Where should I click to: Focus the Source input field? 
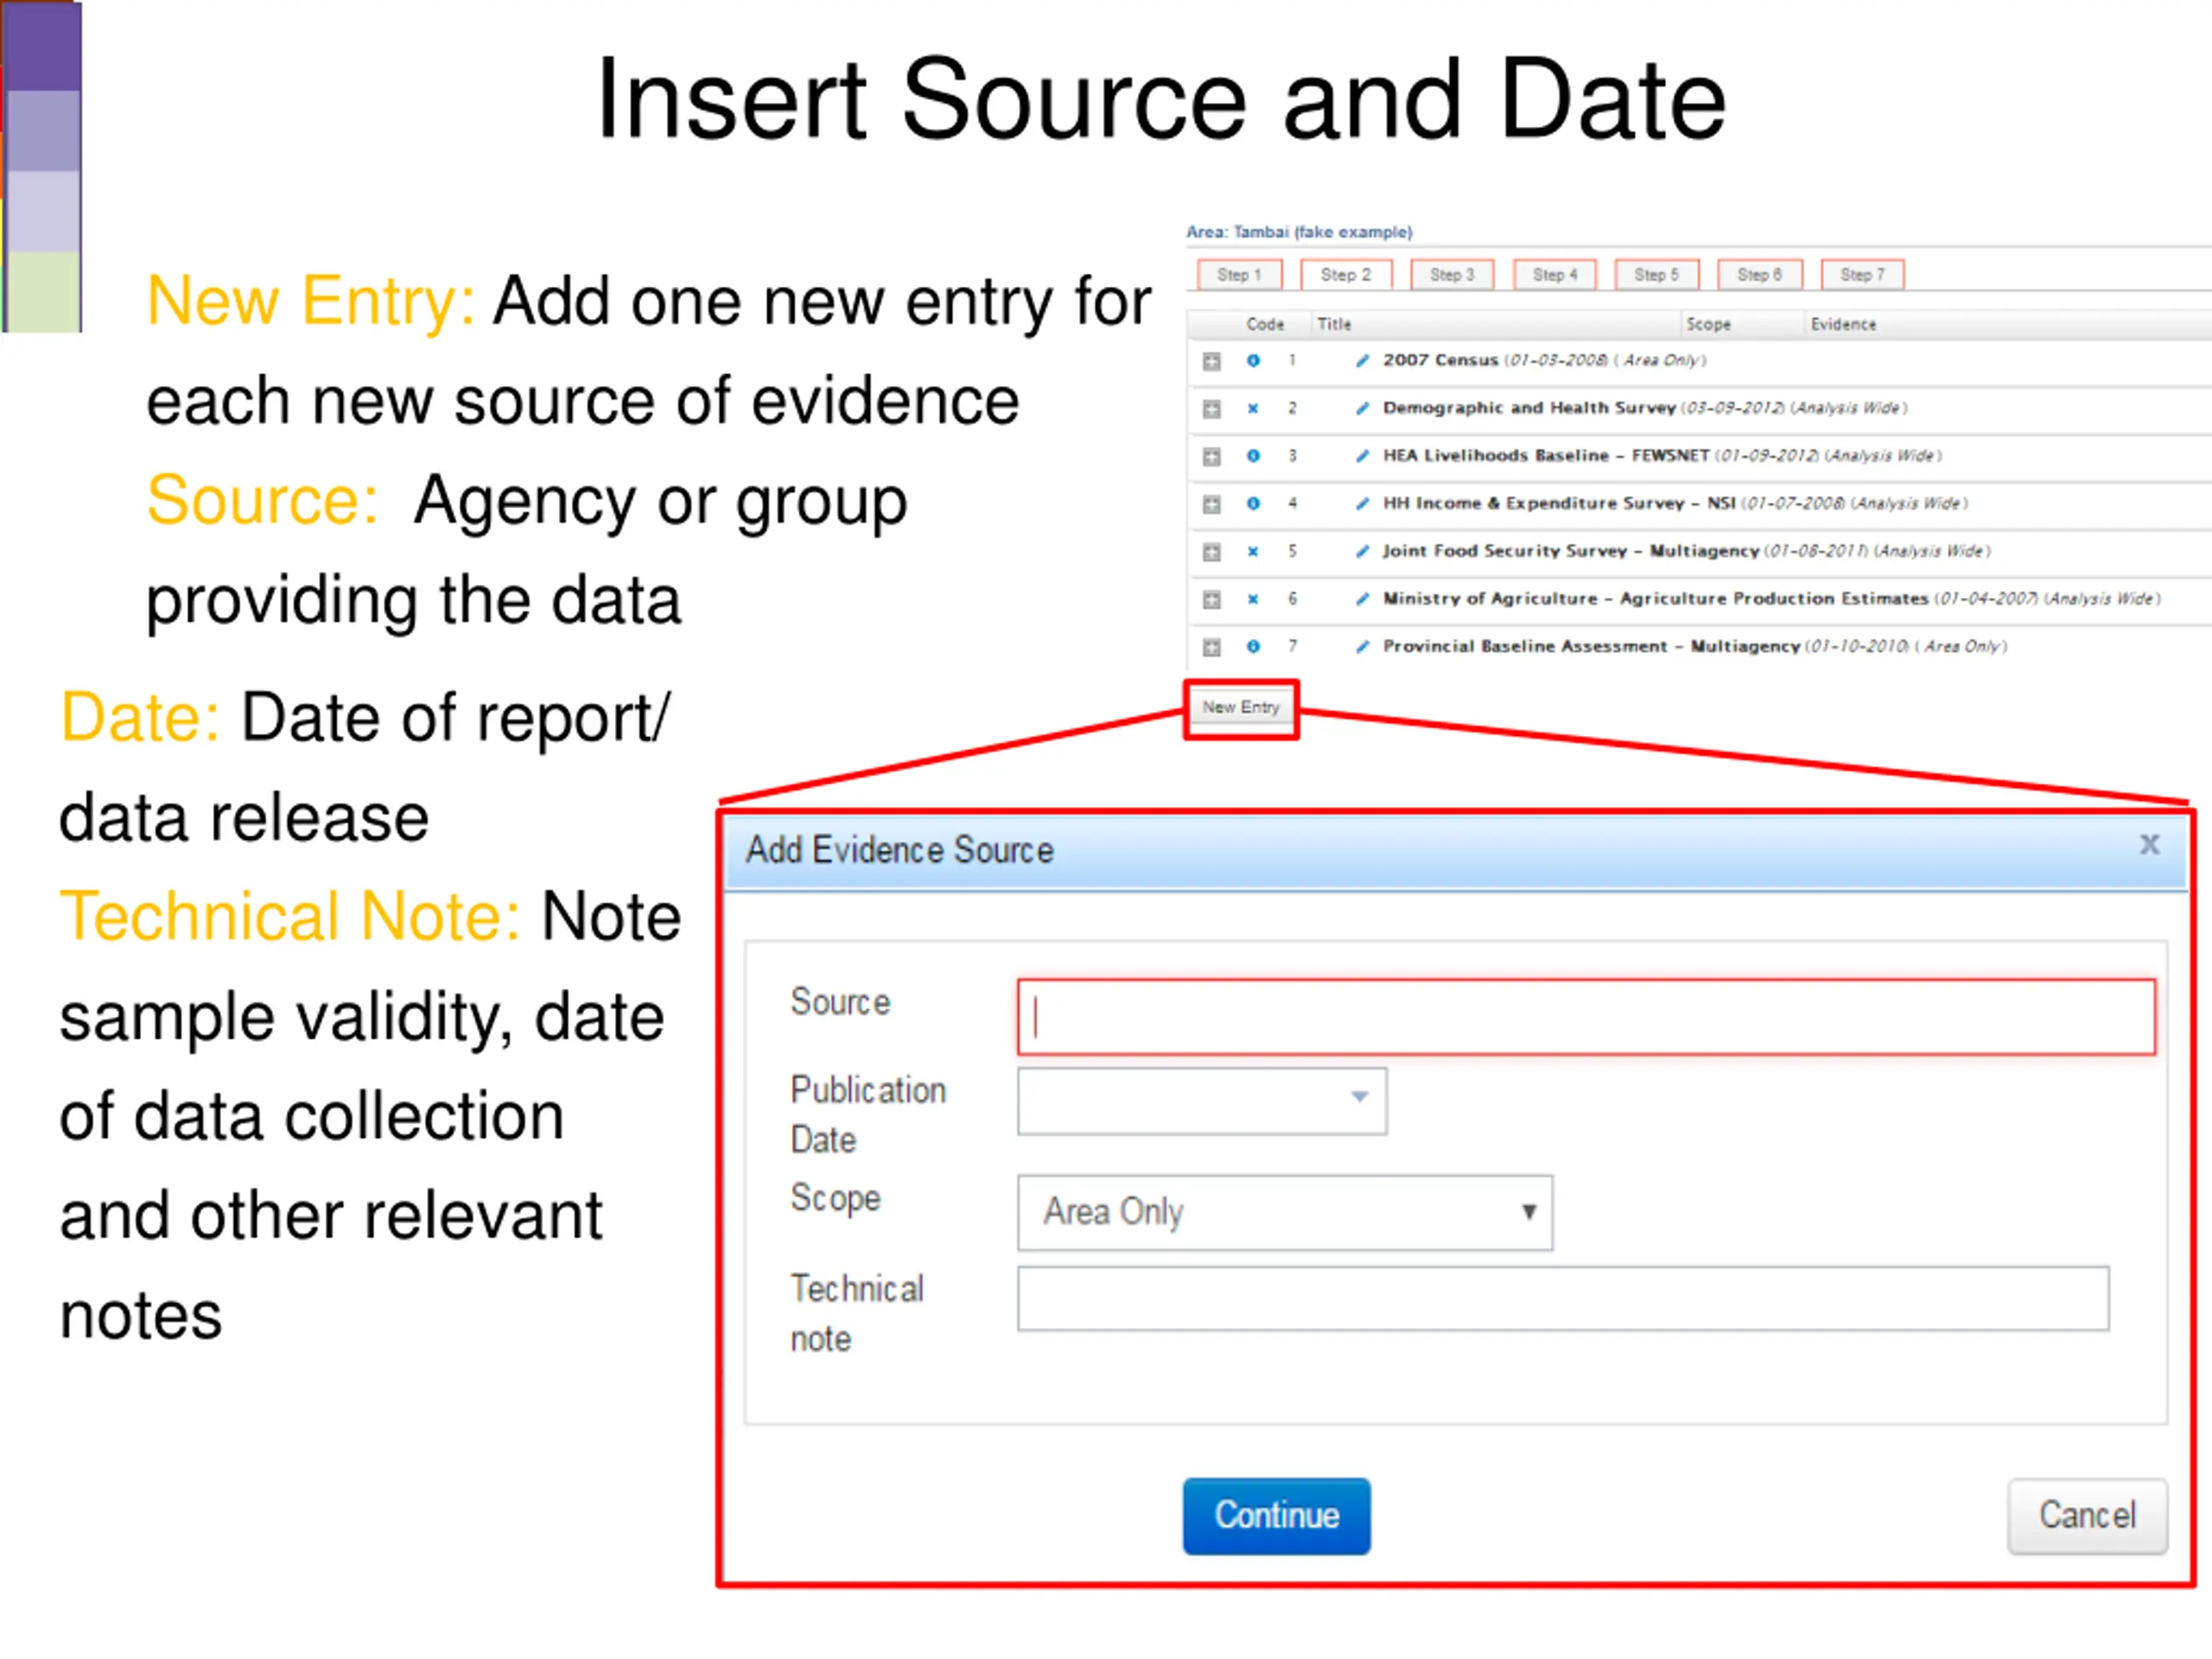pyautogui.click(x=1587, y=1017)
